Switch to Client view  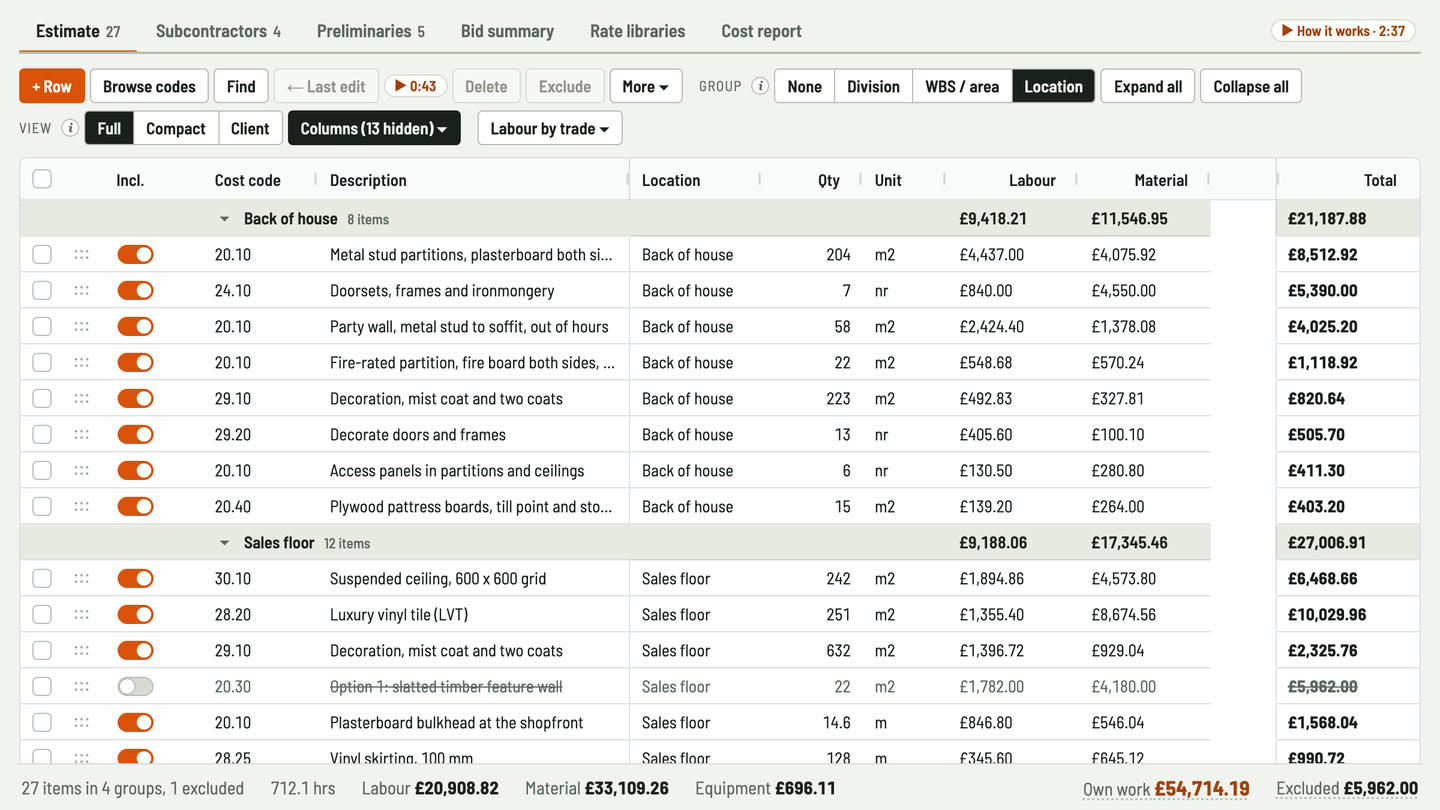(x=250, y=128)
